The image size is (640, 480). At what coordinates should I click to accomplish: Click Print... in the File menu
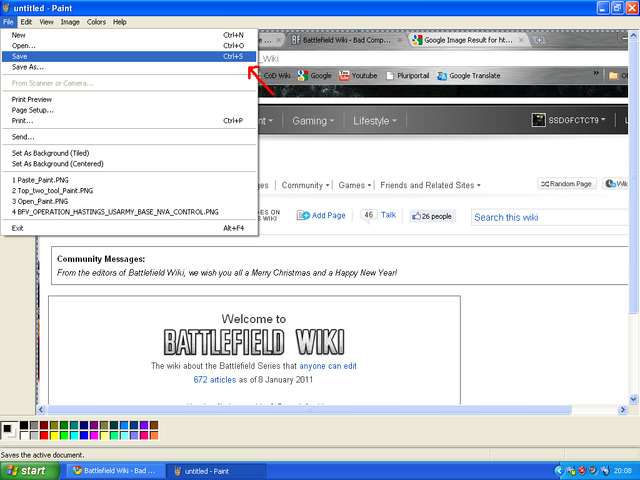tap(129, 120)
